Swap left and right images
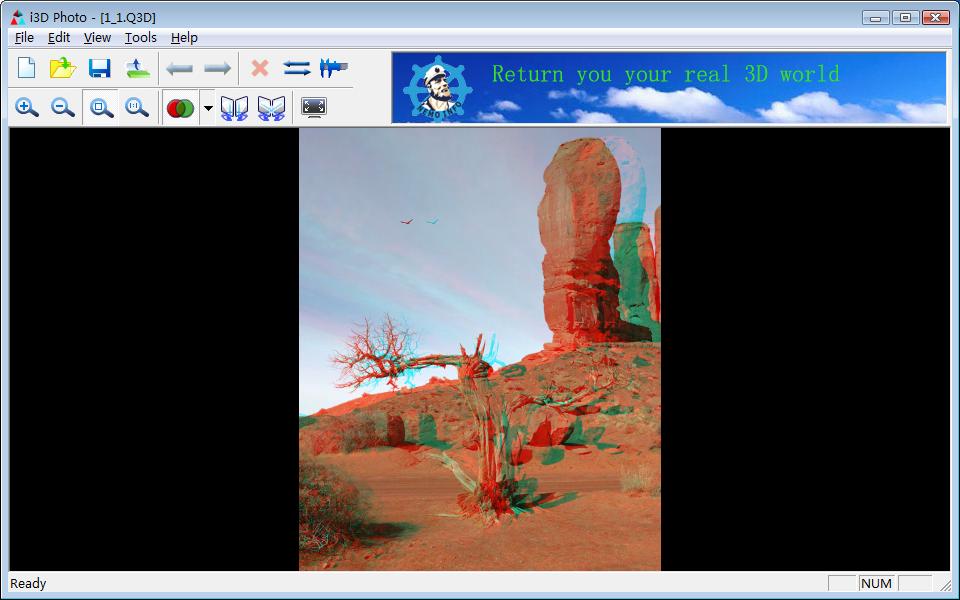The height and width of the screenshot is (600, 960). [297, 68]
